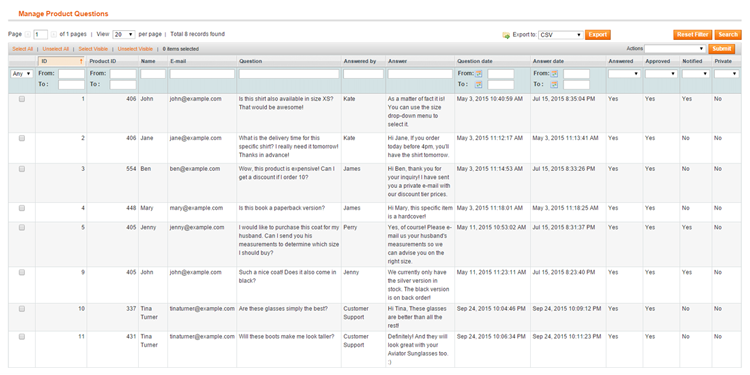The width and height of the screenshot is (750, 375).
Task: Click 'Are these glasses simply the best?'
Action: click(x=283, y=309)
